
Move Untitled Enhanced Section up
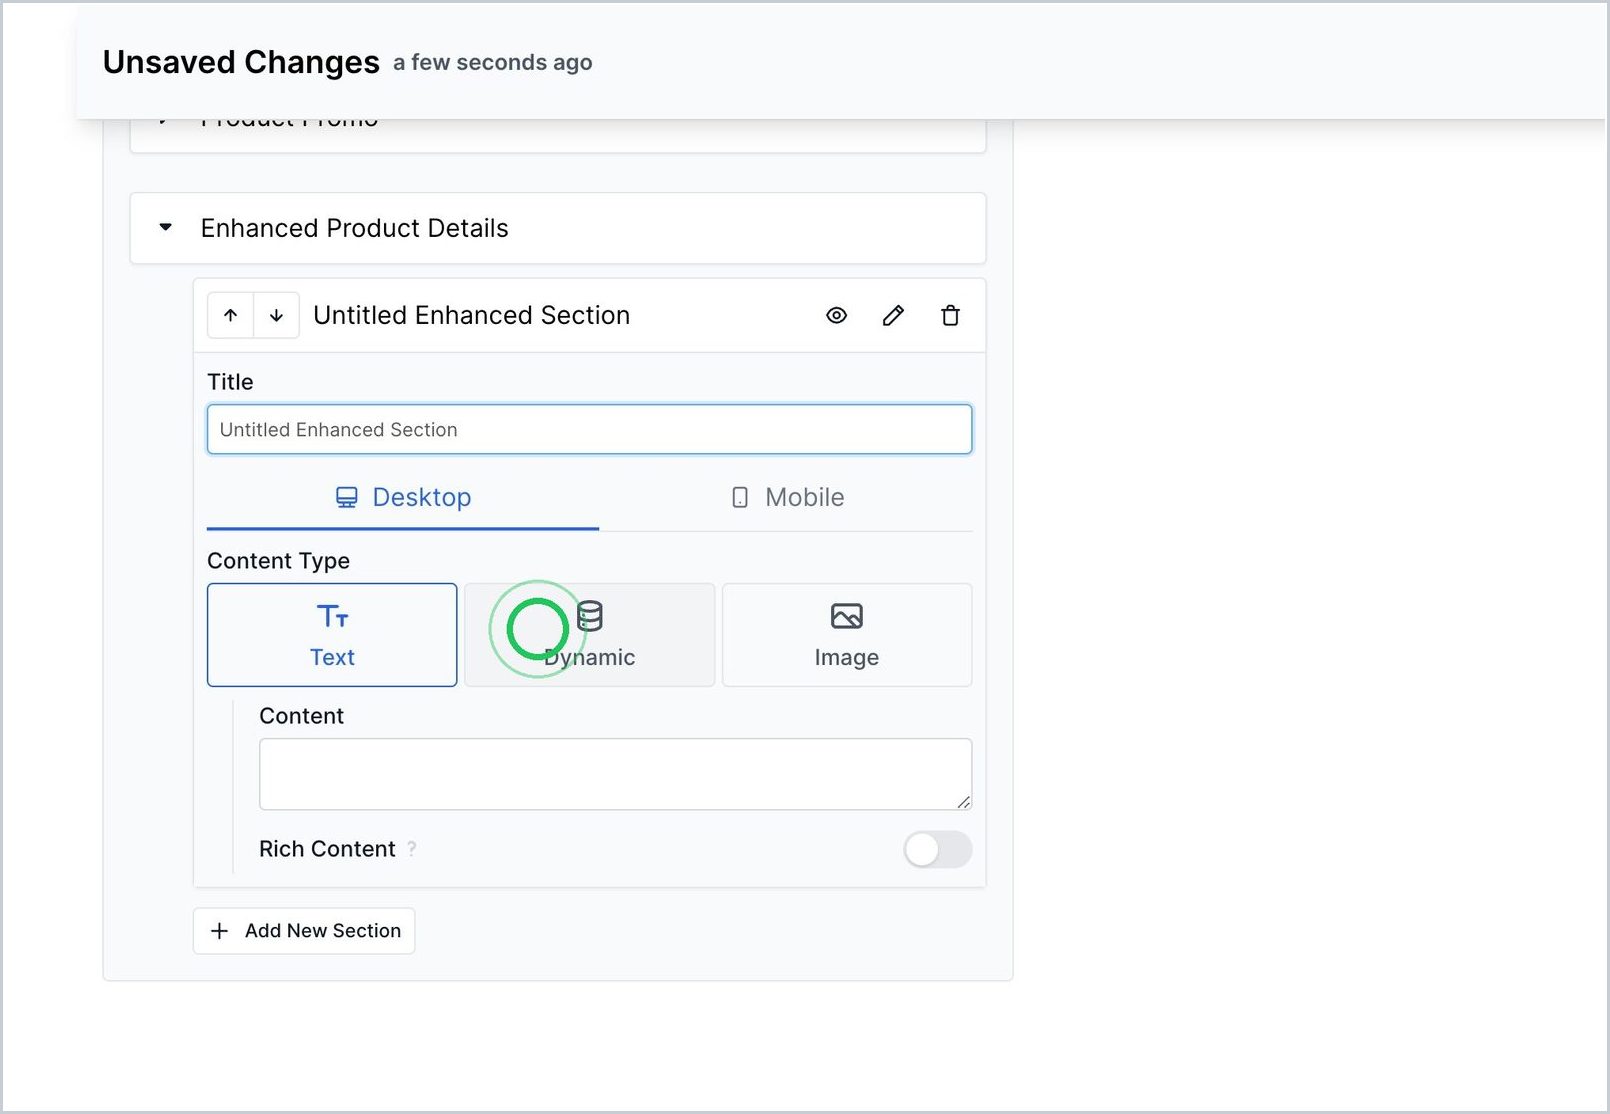[x=231, y=316]
